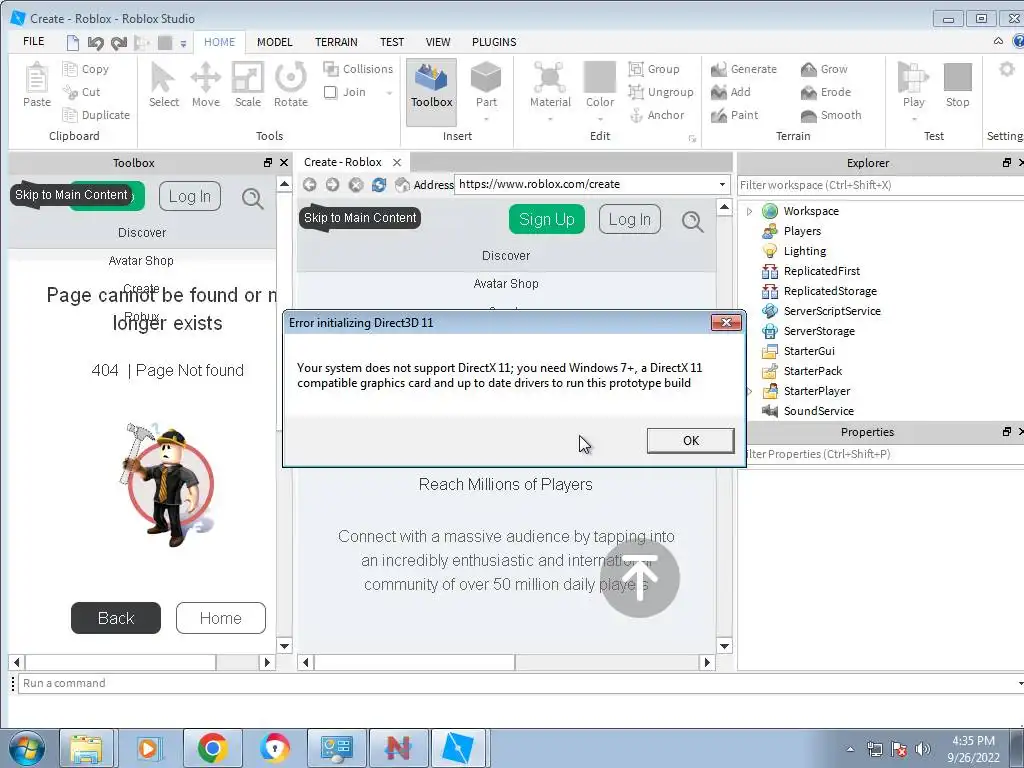Click search magnifier in Toolbox panel
Screen dimensions: 1024x768
(252, 198)
